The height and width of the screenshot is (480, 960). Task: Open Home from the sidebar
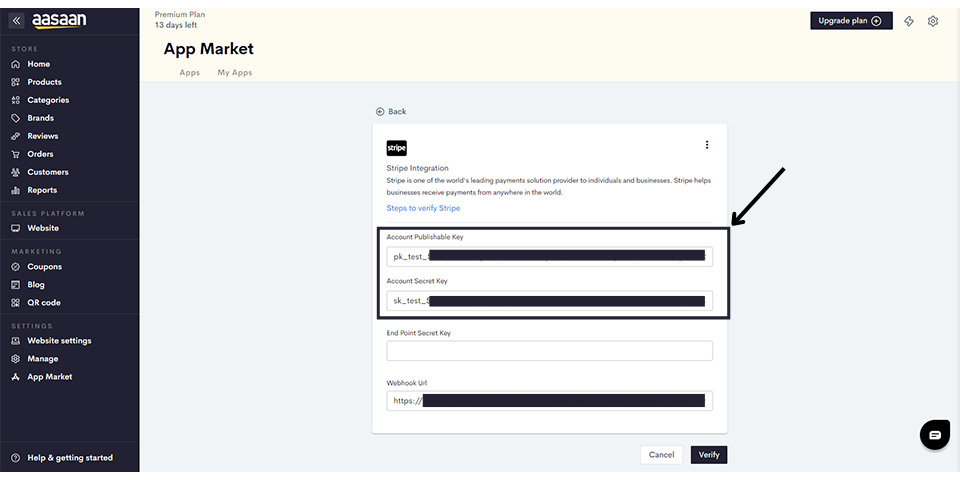(38, 64)
